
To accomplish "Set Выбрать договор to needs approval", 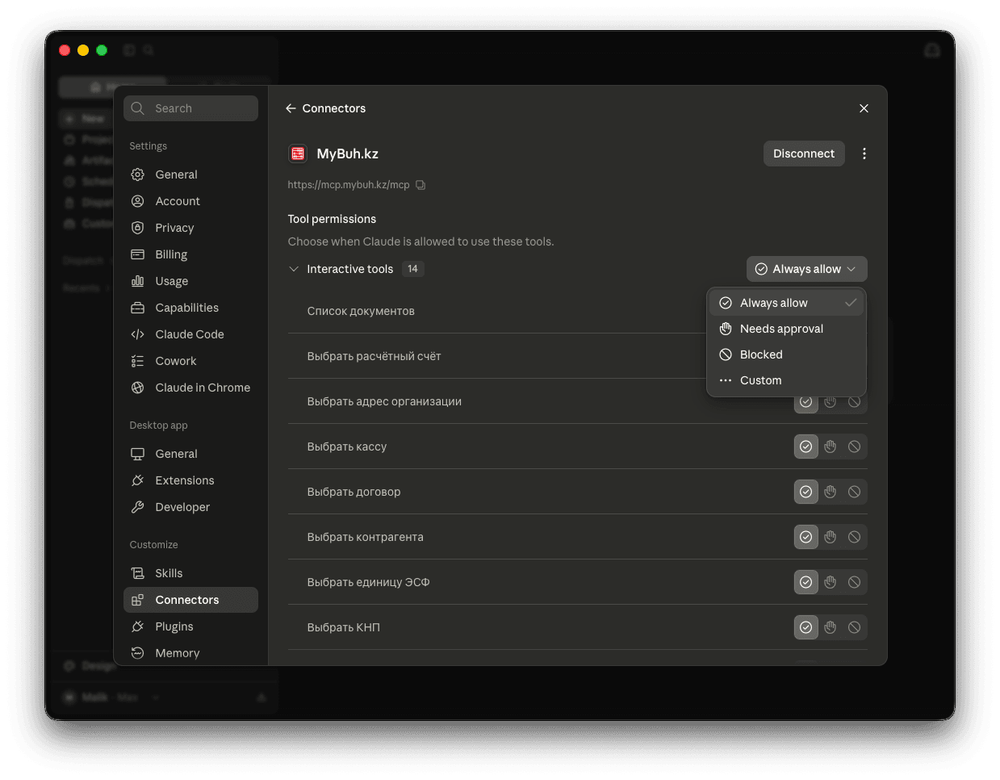I will [830, 492].
